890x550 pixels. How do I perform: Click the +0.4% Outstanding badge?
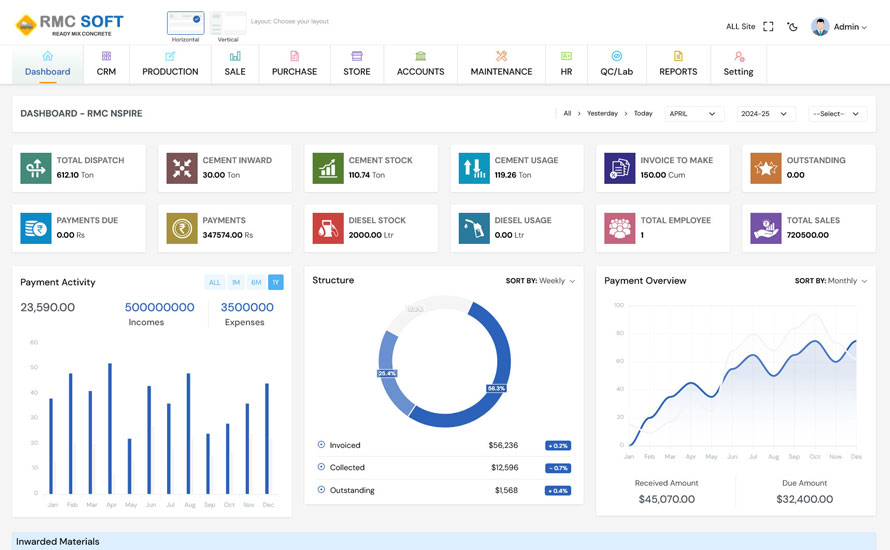point(558,490)
